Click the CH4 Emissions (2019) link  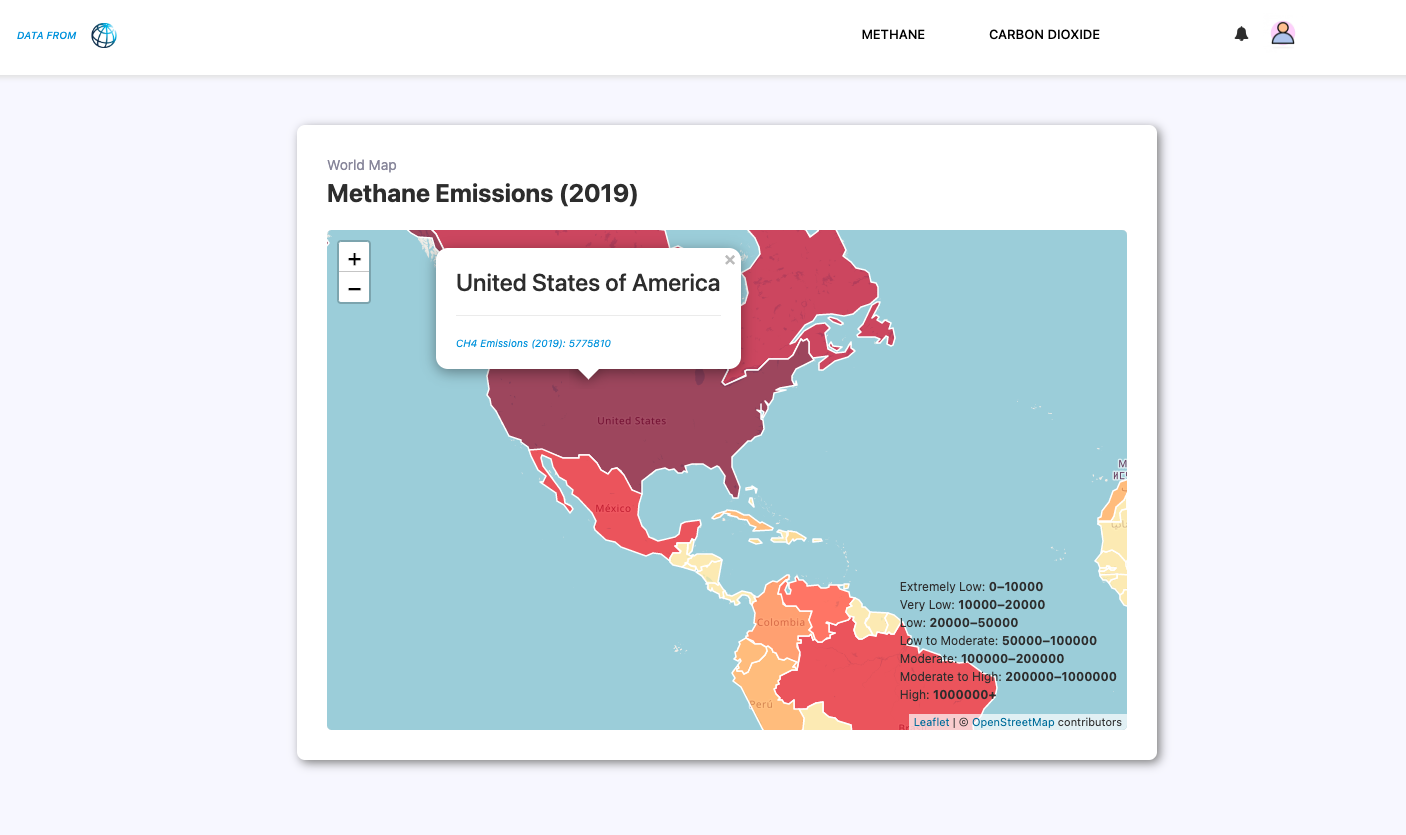pos(533,343)
